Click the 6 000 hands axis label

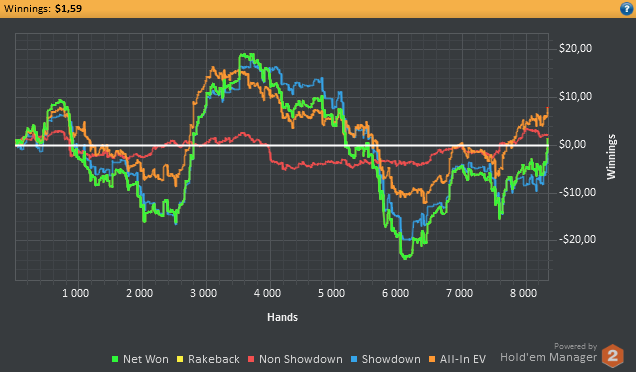pyautogui.click(x=395, y=293)
